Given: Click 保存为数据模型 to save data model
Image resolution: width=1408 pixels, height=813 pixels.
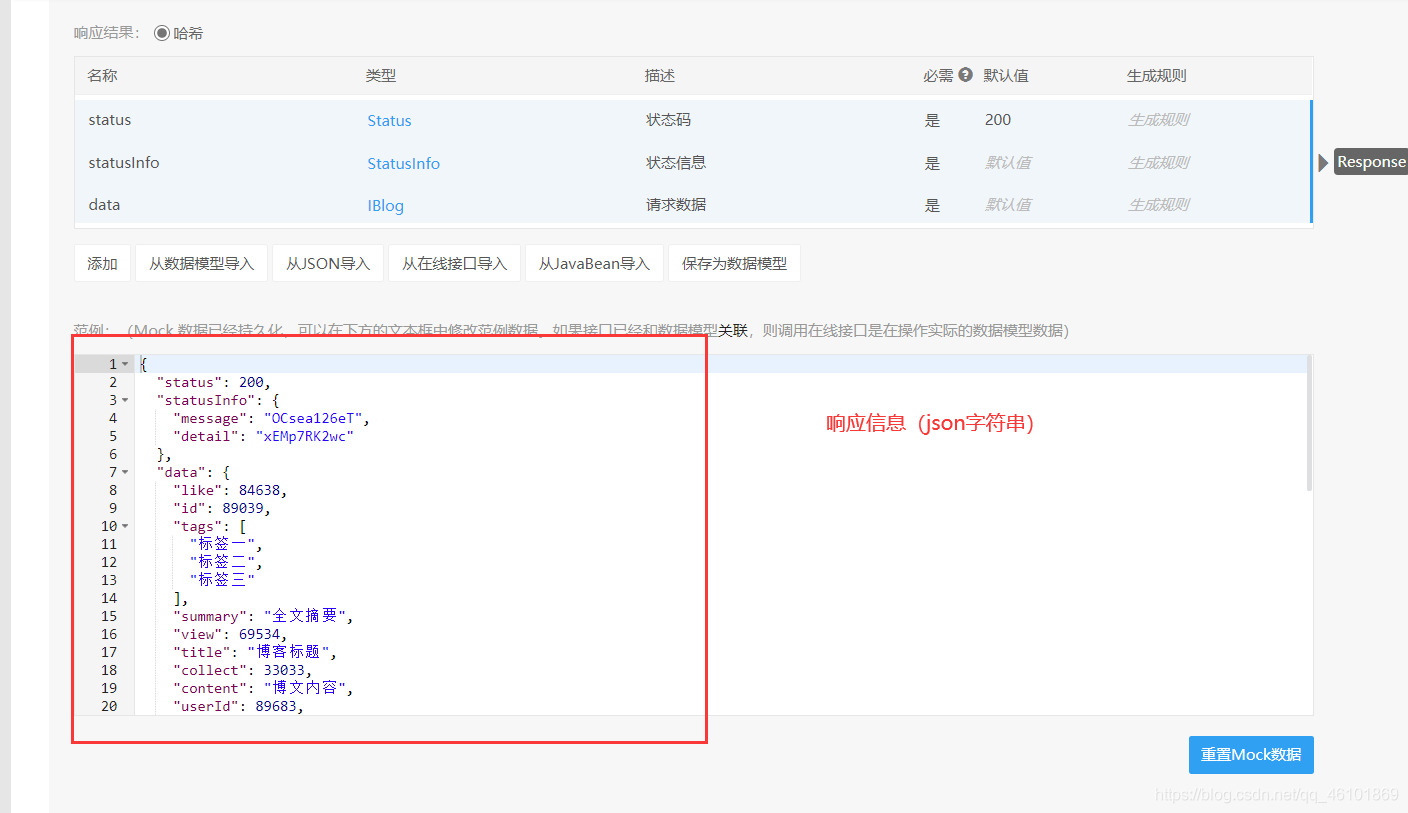Looking at the screenshot, I should (735, 262).
